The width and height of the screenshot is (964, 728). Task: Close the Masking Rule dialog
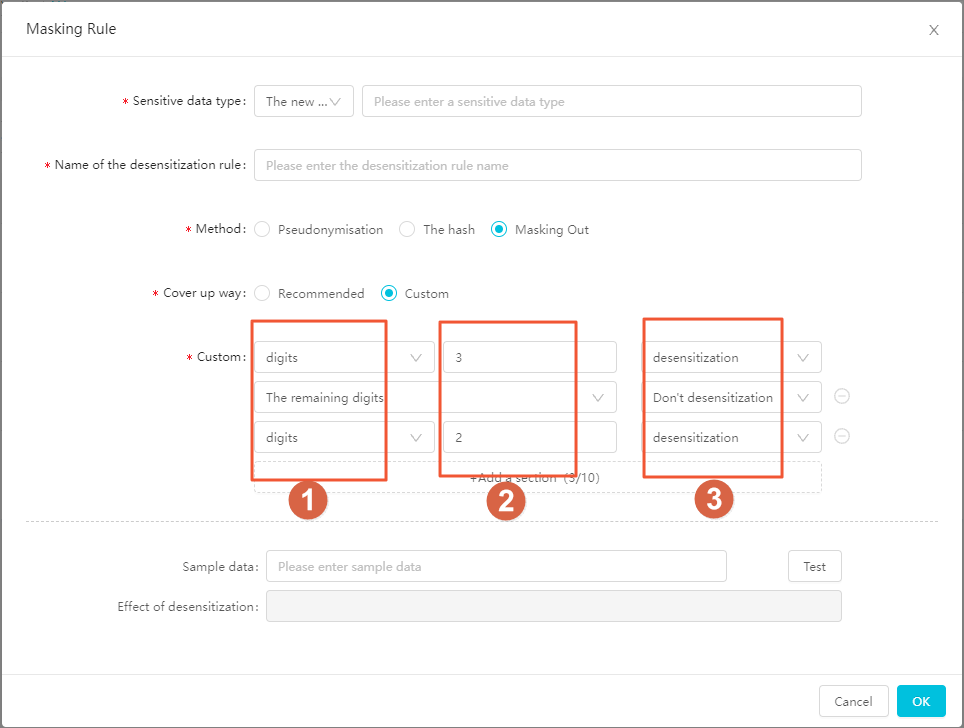934,30
